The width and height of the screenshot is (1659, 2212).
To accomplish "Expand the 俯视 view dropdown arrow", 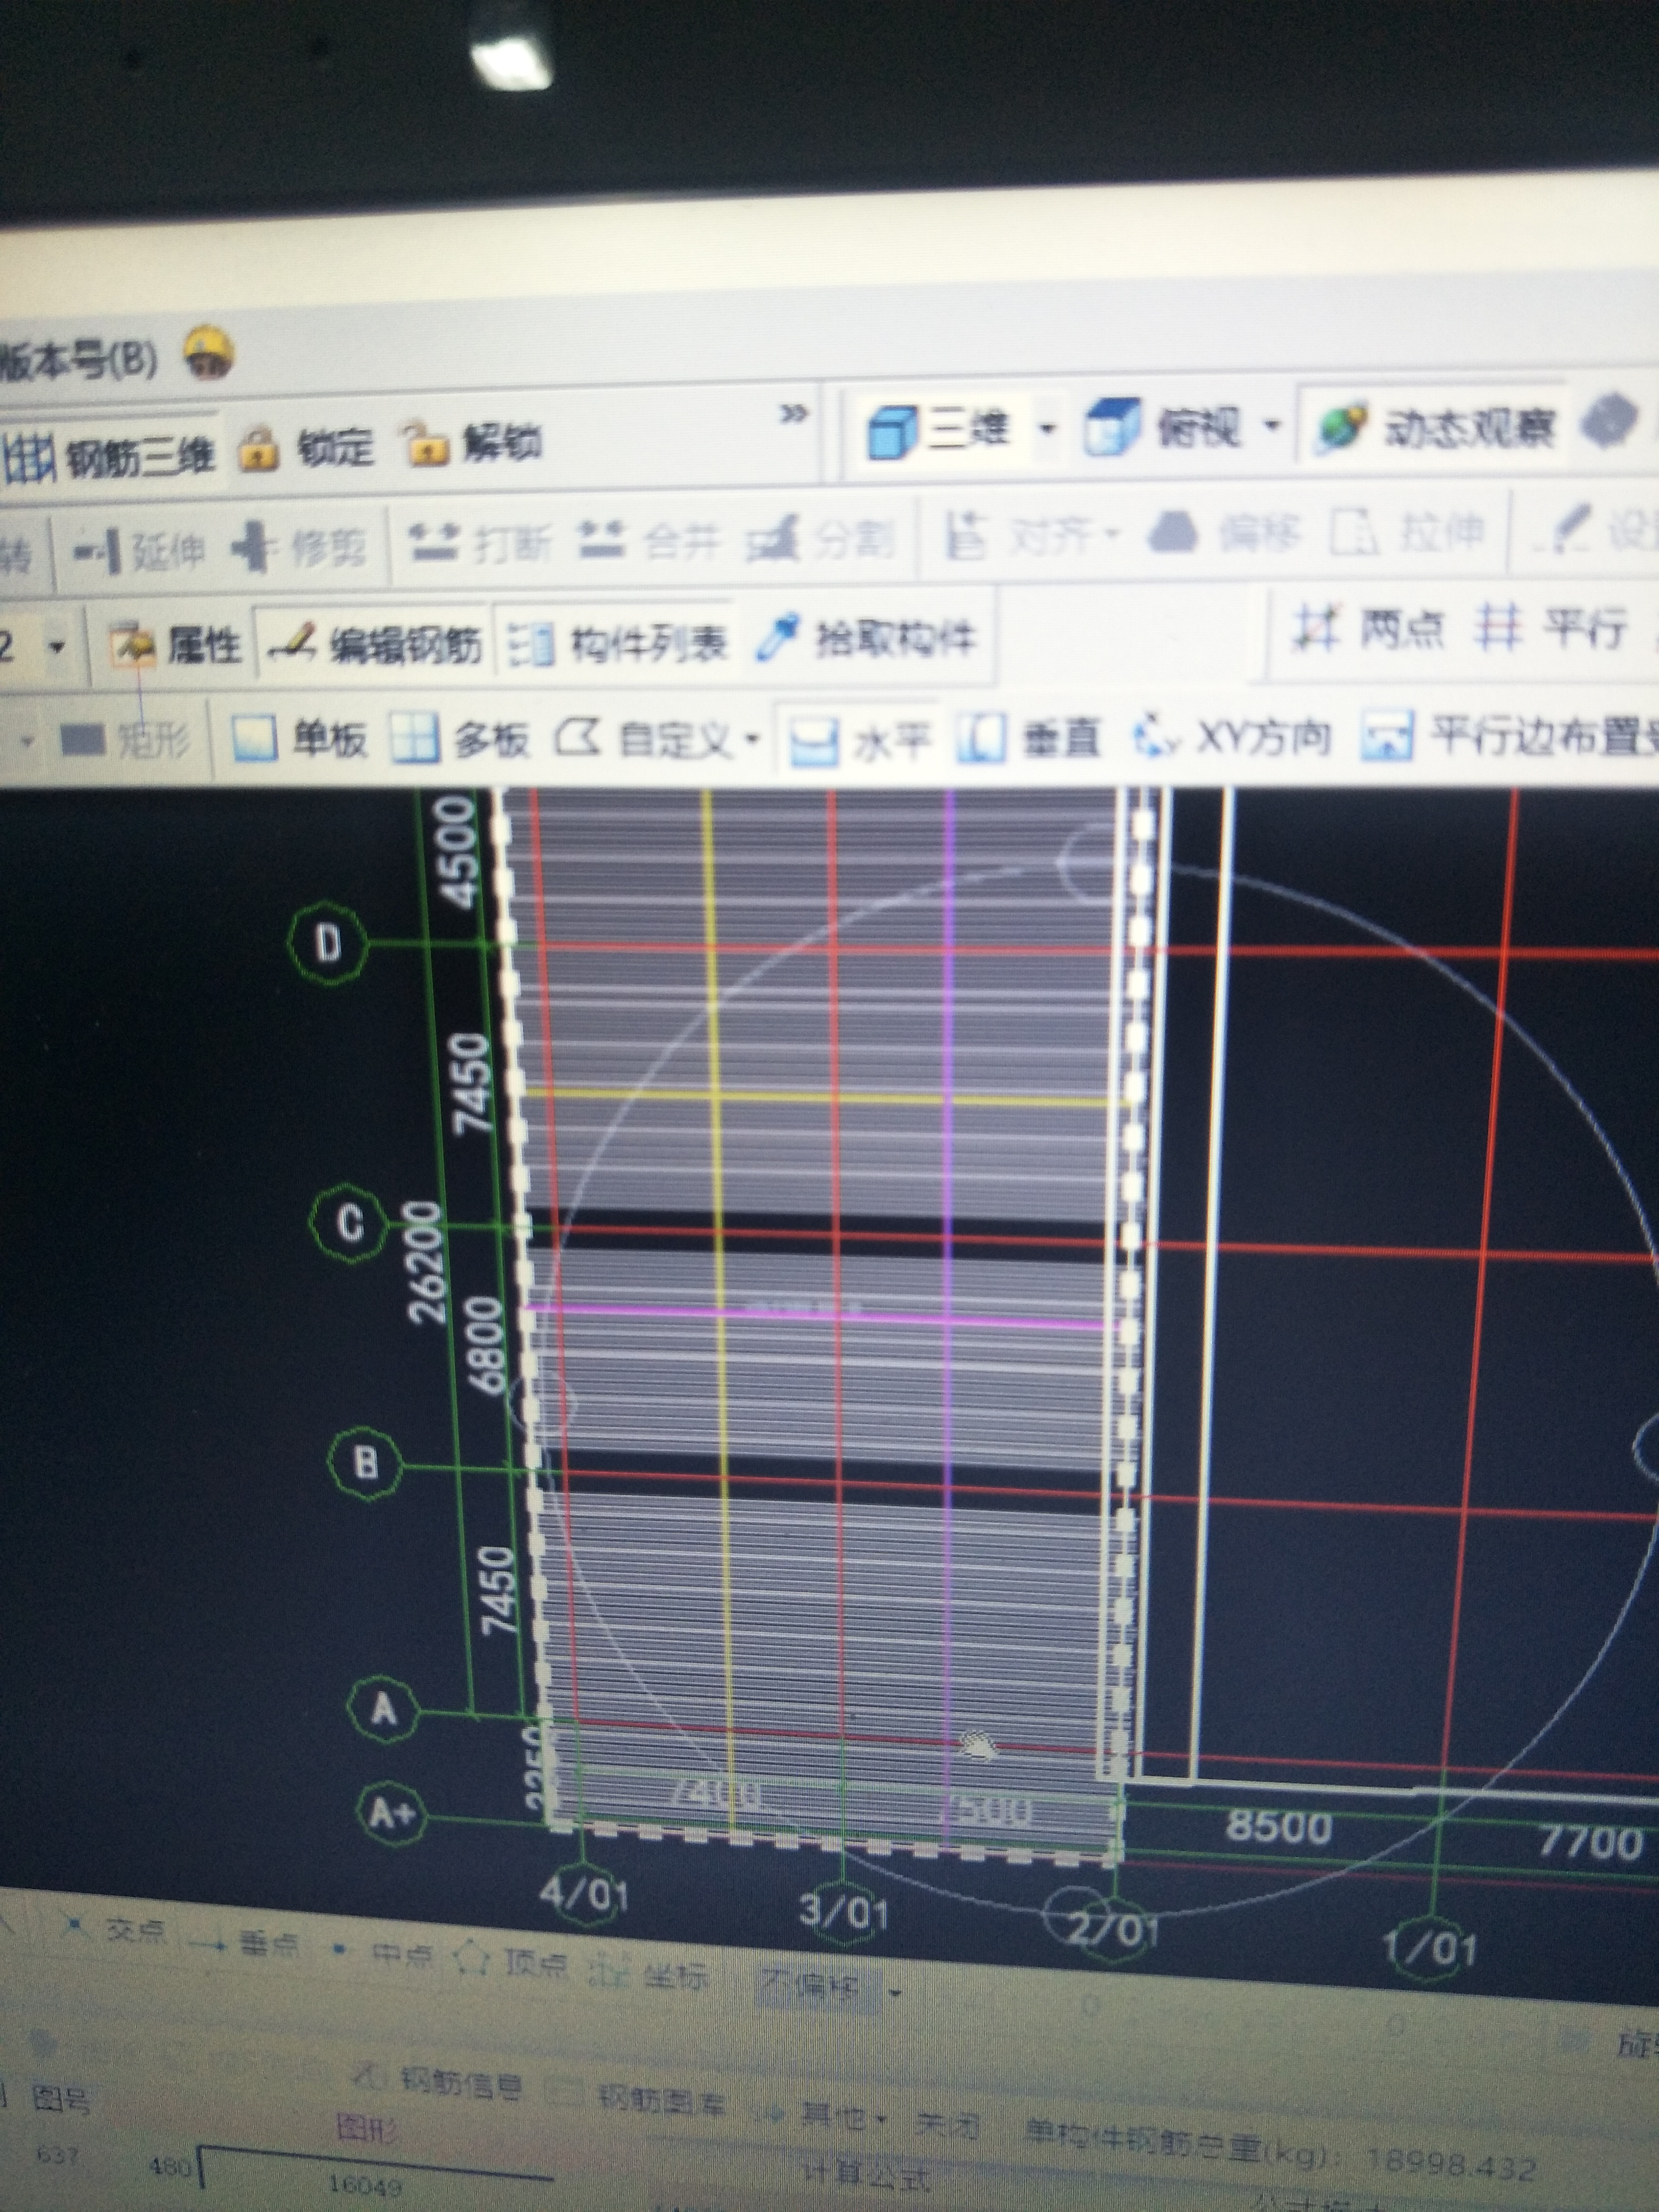I will pos(1272,425).
